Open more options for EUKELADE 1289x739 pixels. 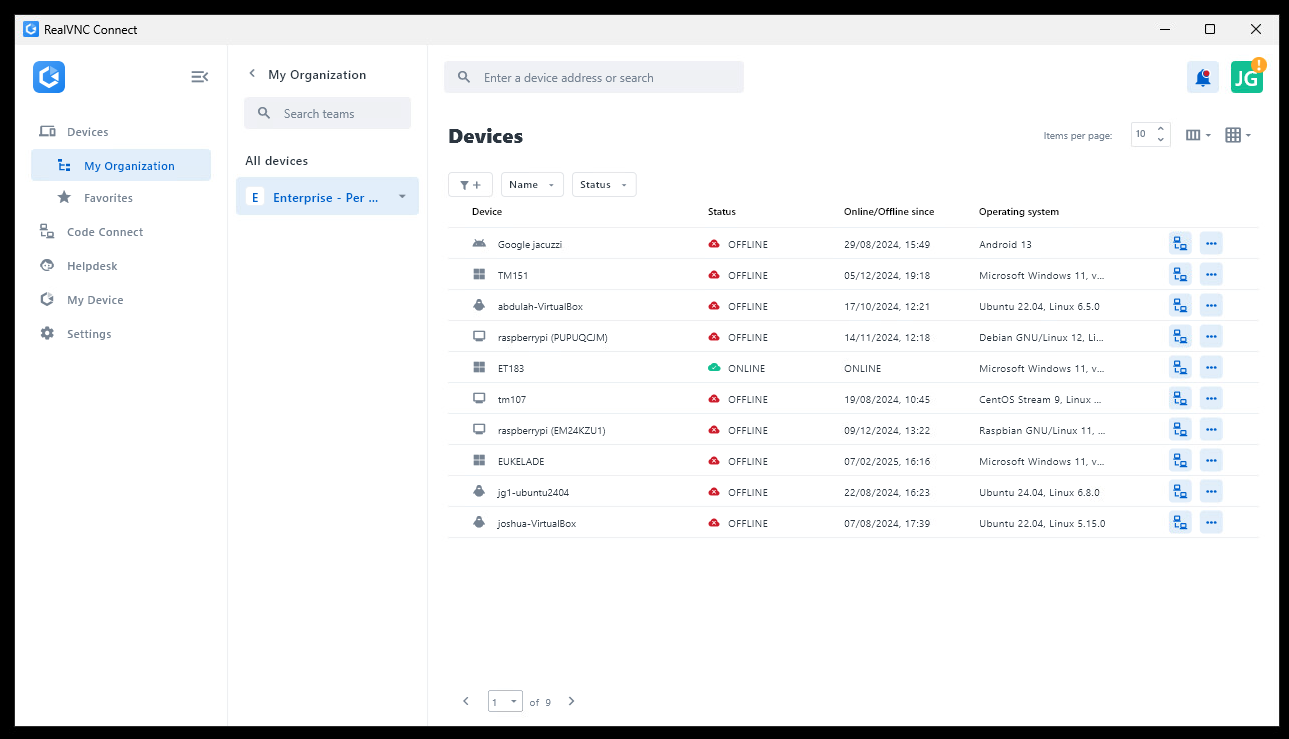coord(1211,461)
